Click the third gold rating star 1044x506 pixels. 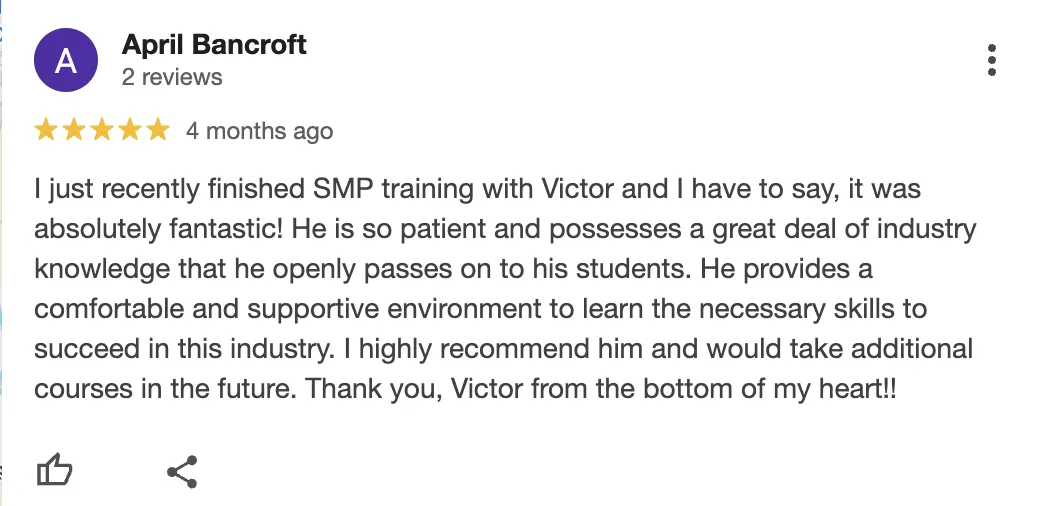[x=102, y=130]
